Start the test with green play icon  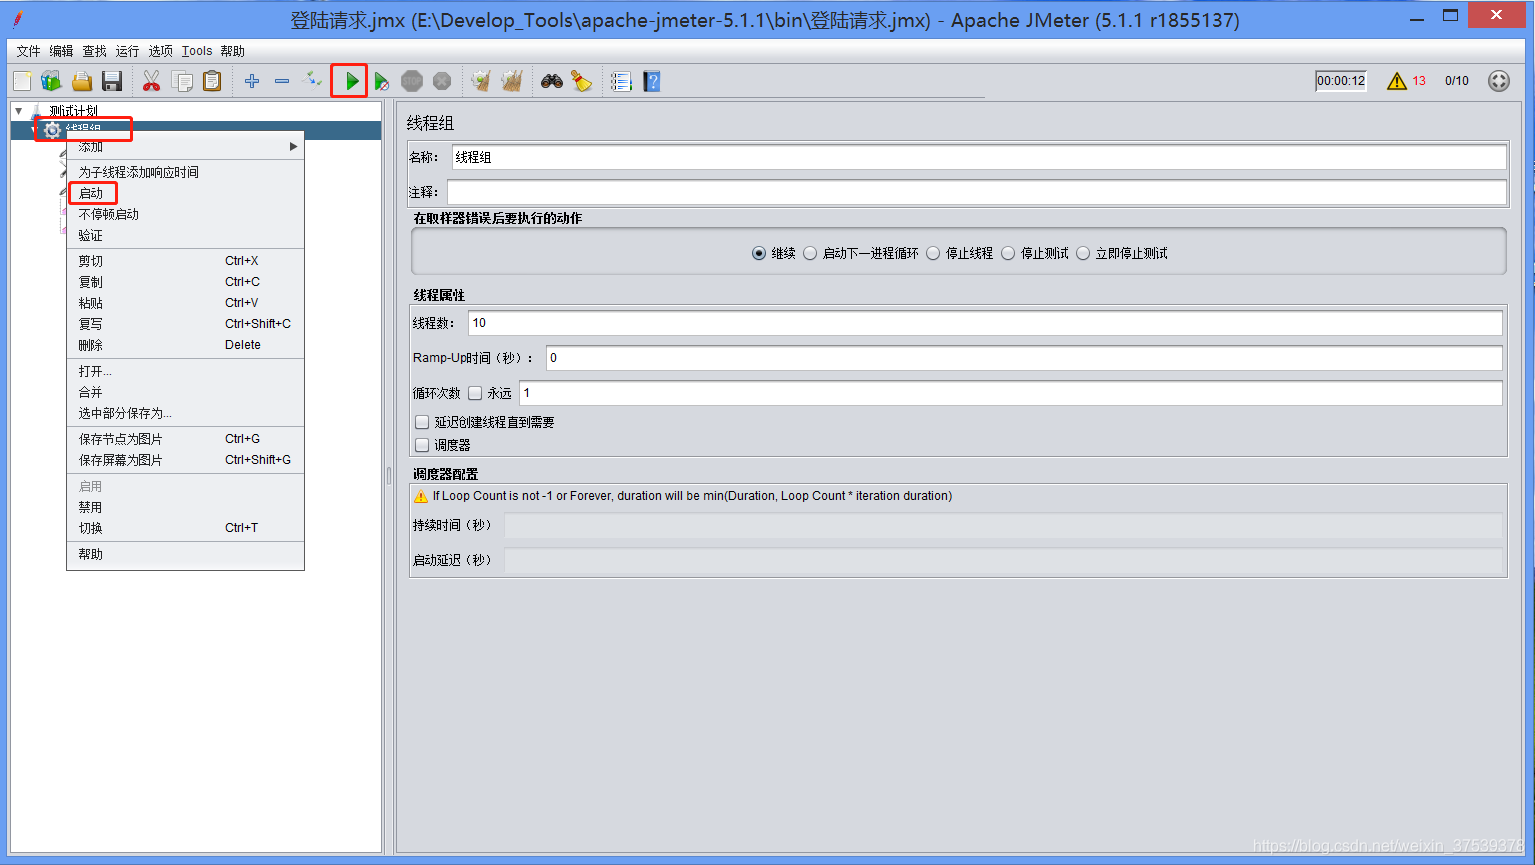(x=351, y=81)
